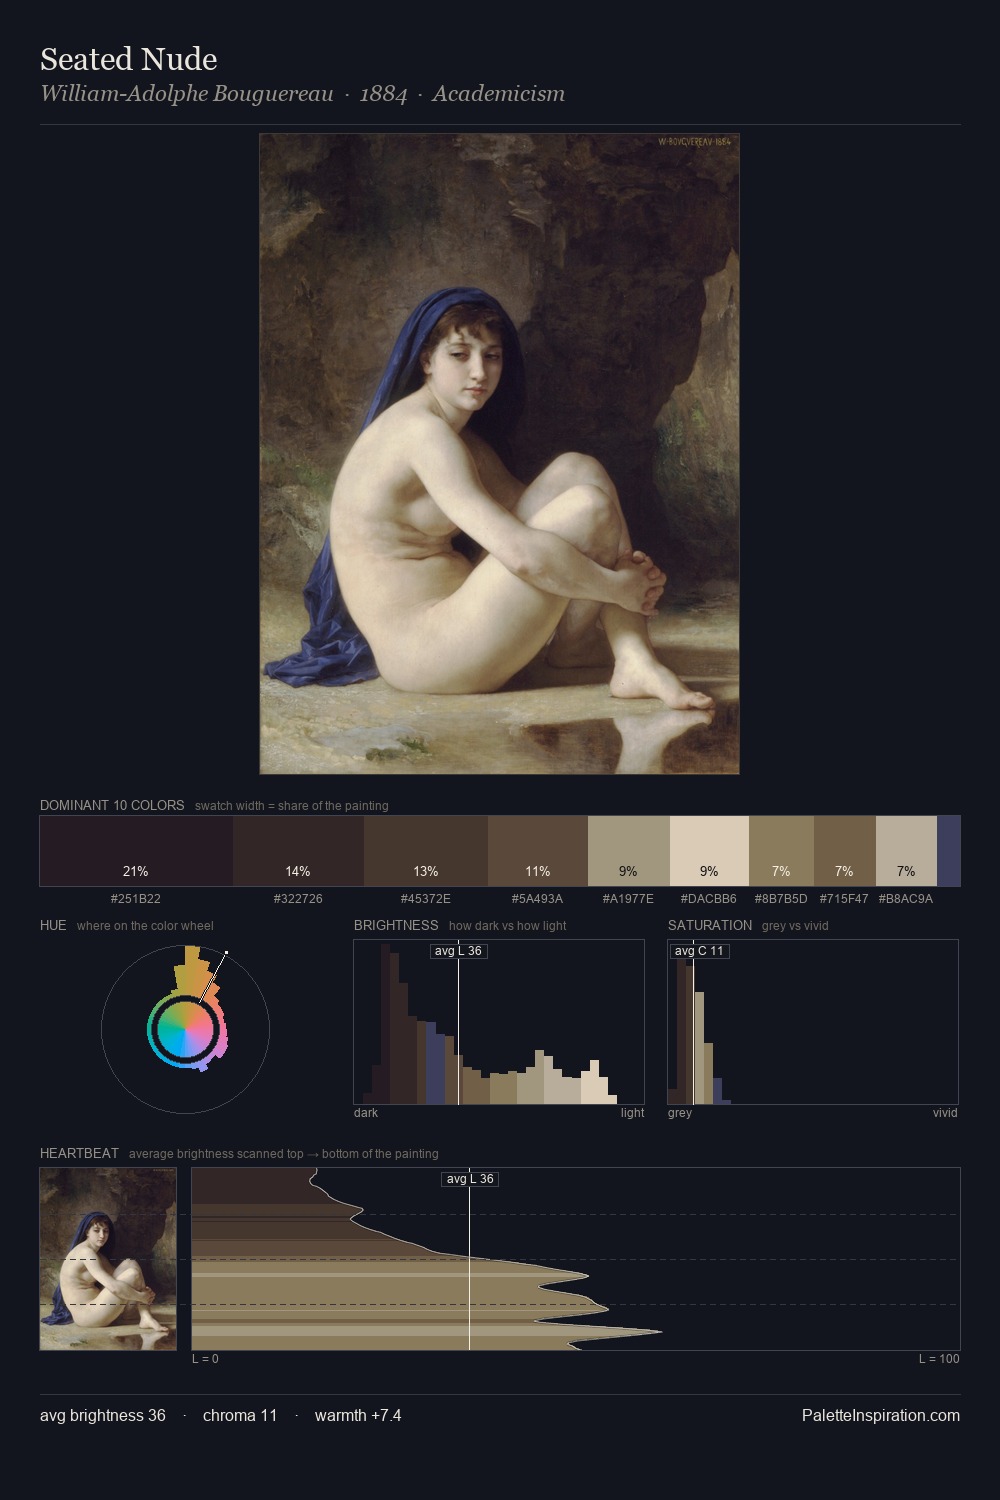Click the 'avg C 11' label in Saturation chart
1000x1500 pixels.
699,951
